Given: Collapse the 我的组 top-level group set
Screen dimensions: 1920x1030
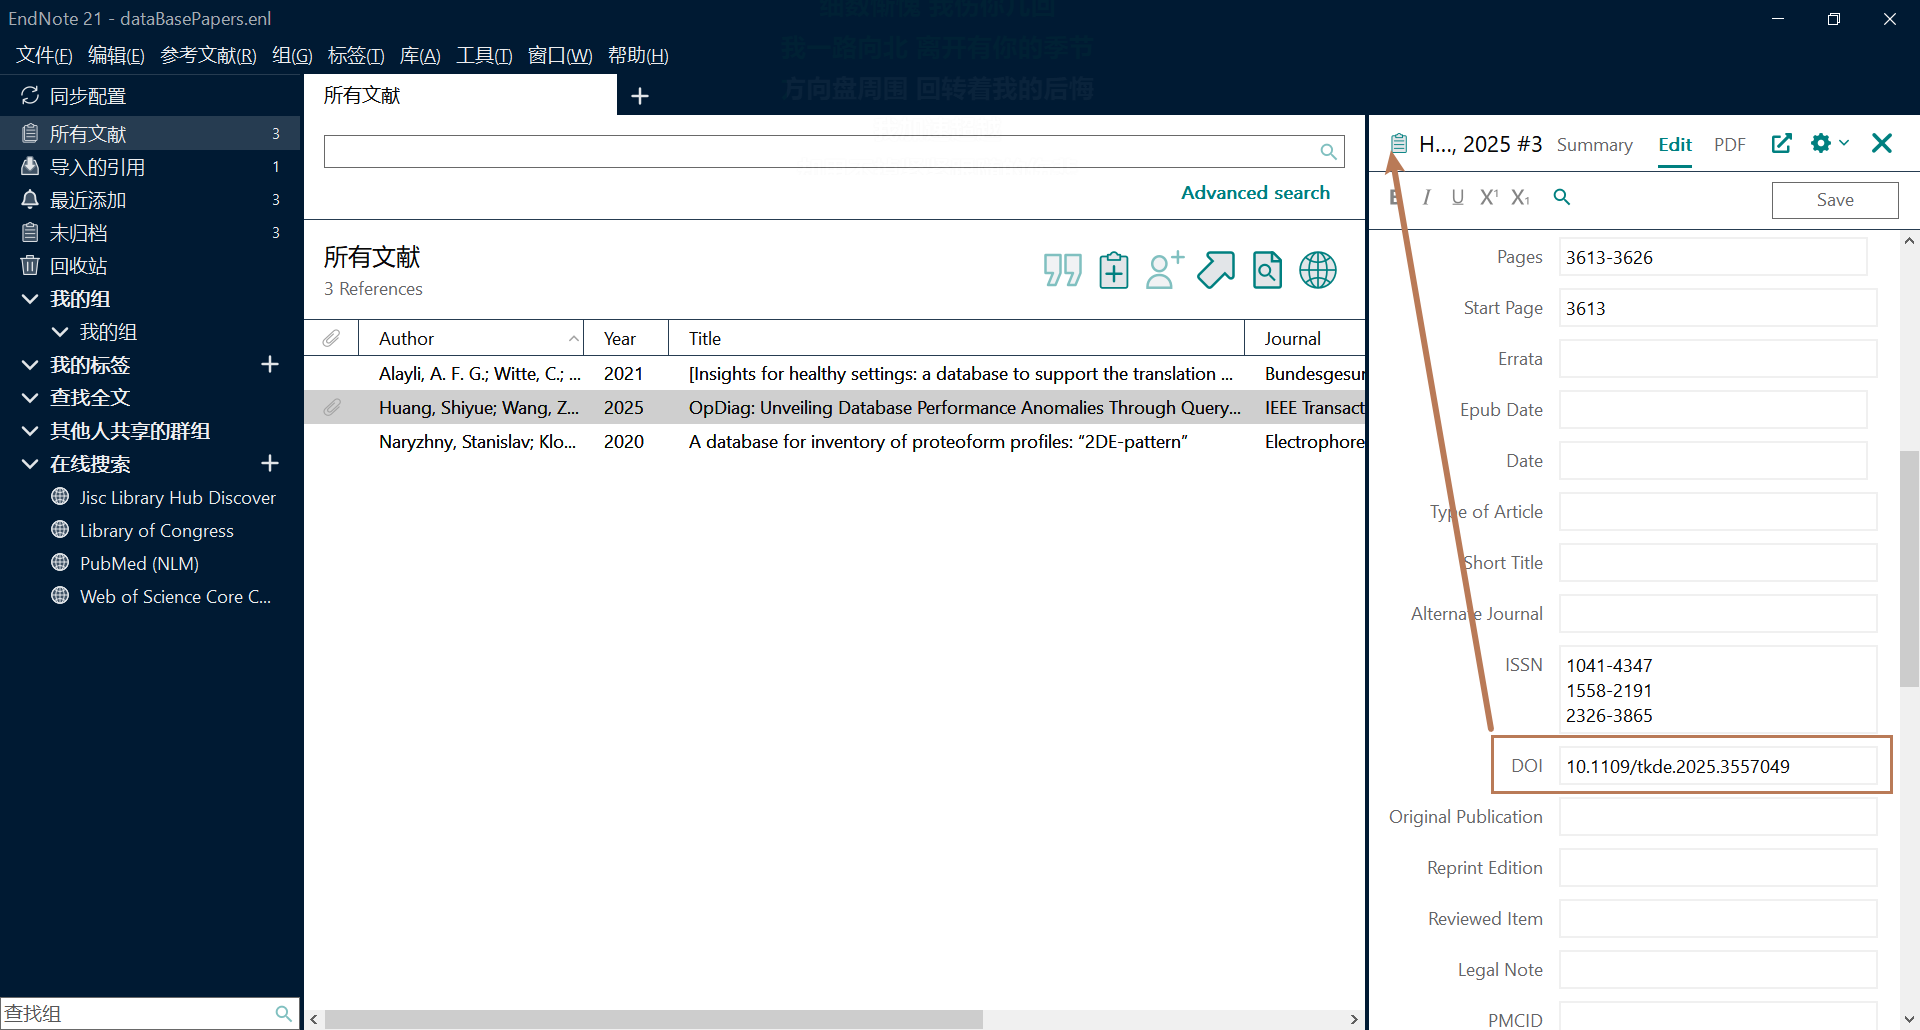Looking at the screenshot, I should (x=30, y=298).
